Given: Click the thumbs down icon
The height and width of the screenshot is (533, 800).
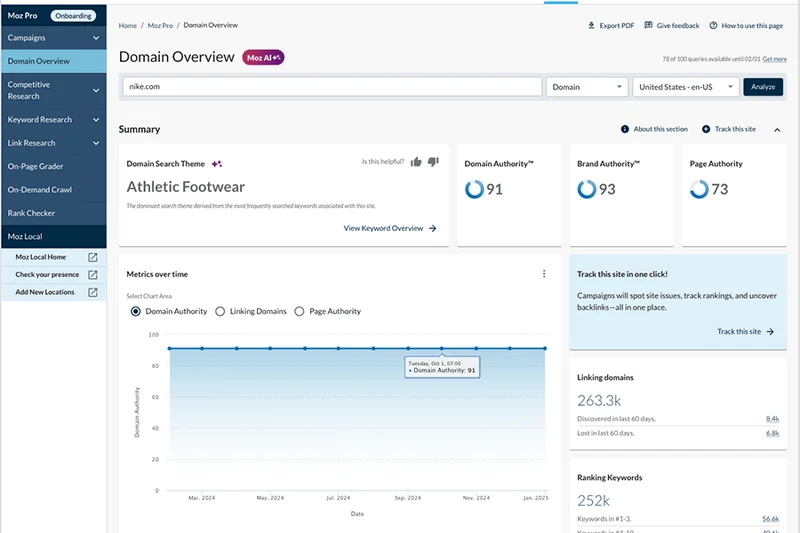Looking at the screenshot, I should point(433,162).
